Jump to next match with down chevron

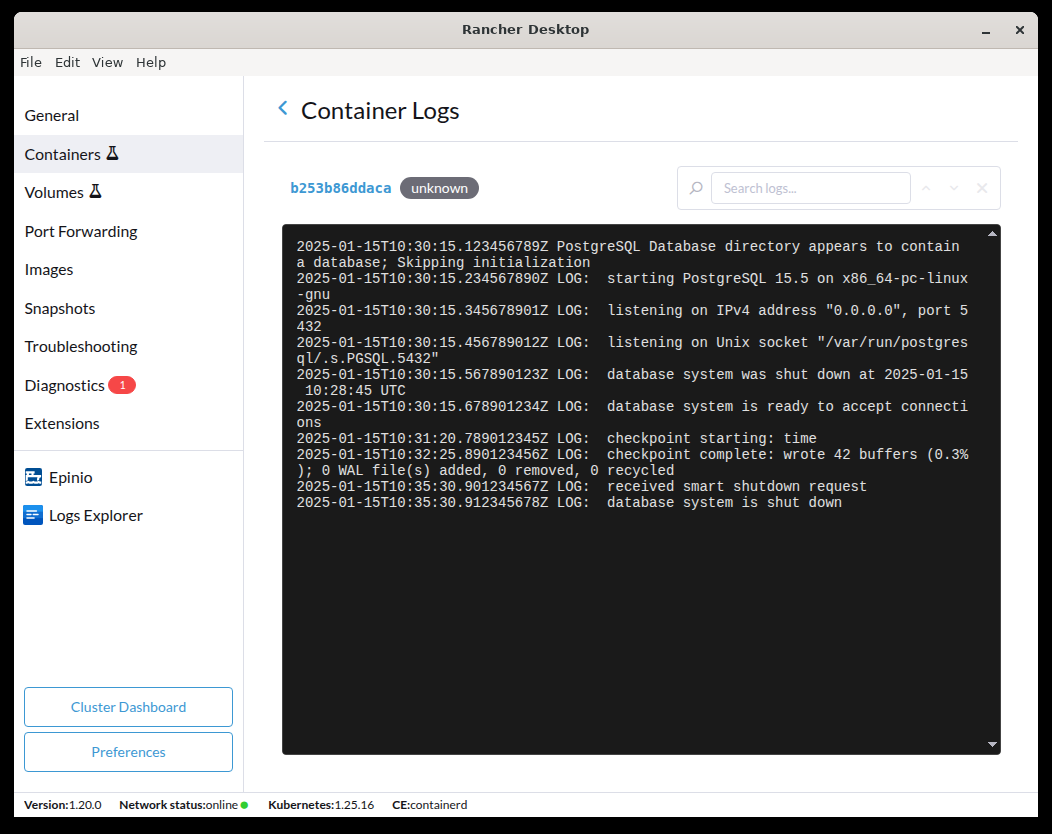click(x=953, y=188)
